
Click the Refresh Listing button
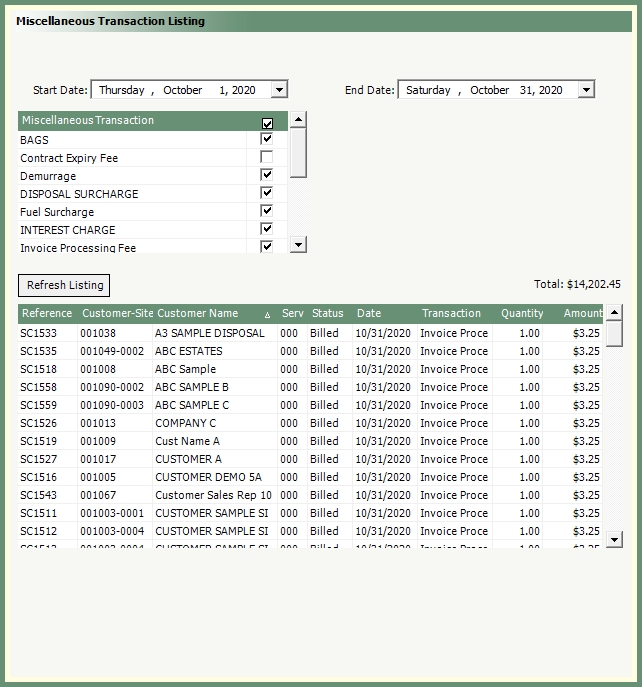coord(64,285)
